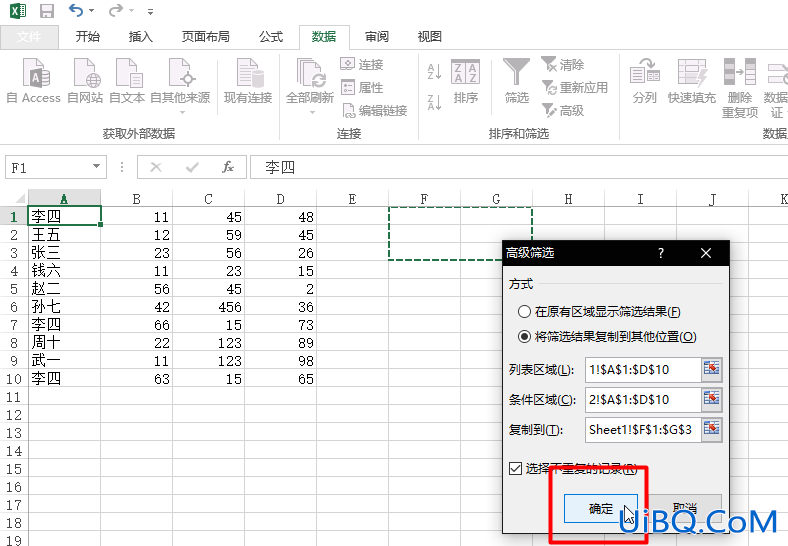
Task: Click 删除重复项 remove duplicates
Action: pyautogui.click(x=740, y=88)
